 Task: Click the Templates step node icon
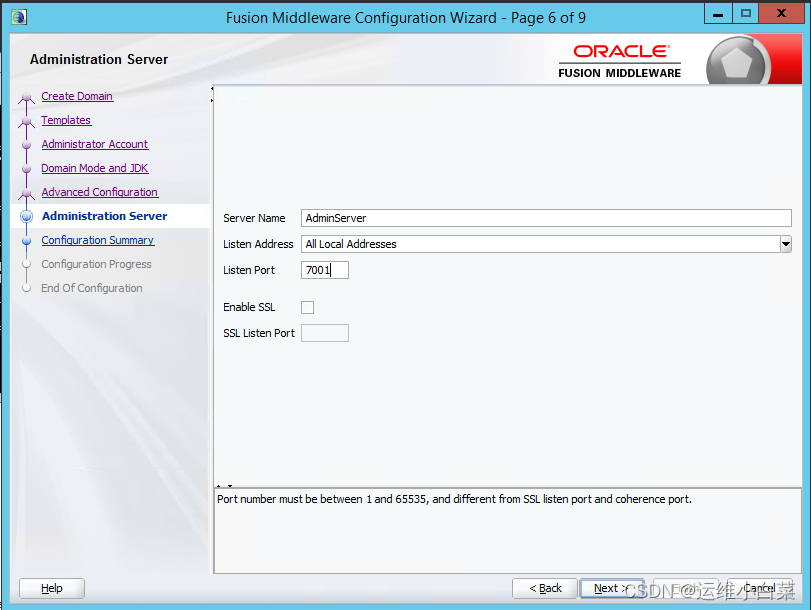[x=26, y=121]
